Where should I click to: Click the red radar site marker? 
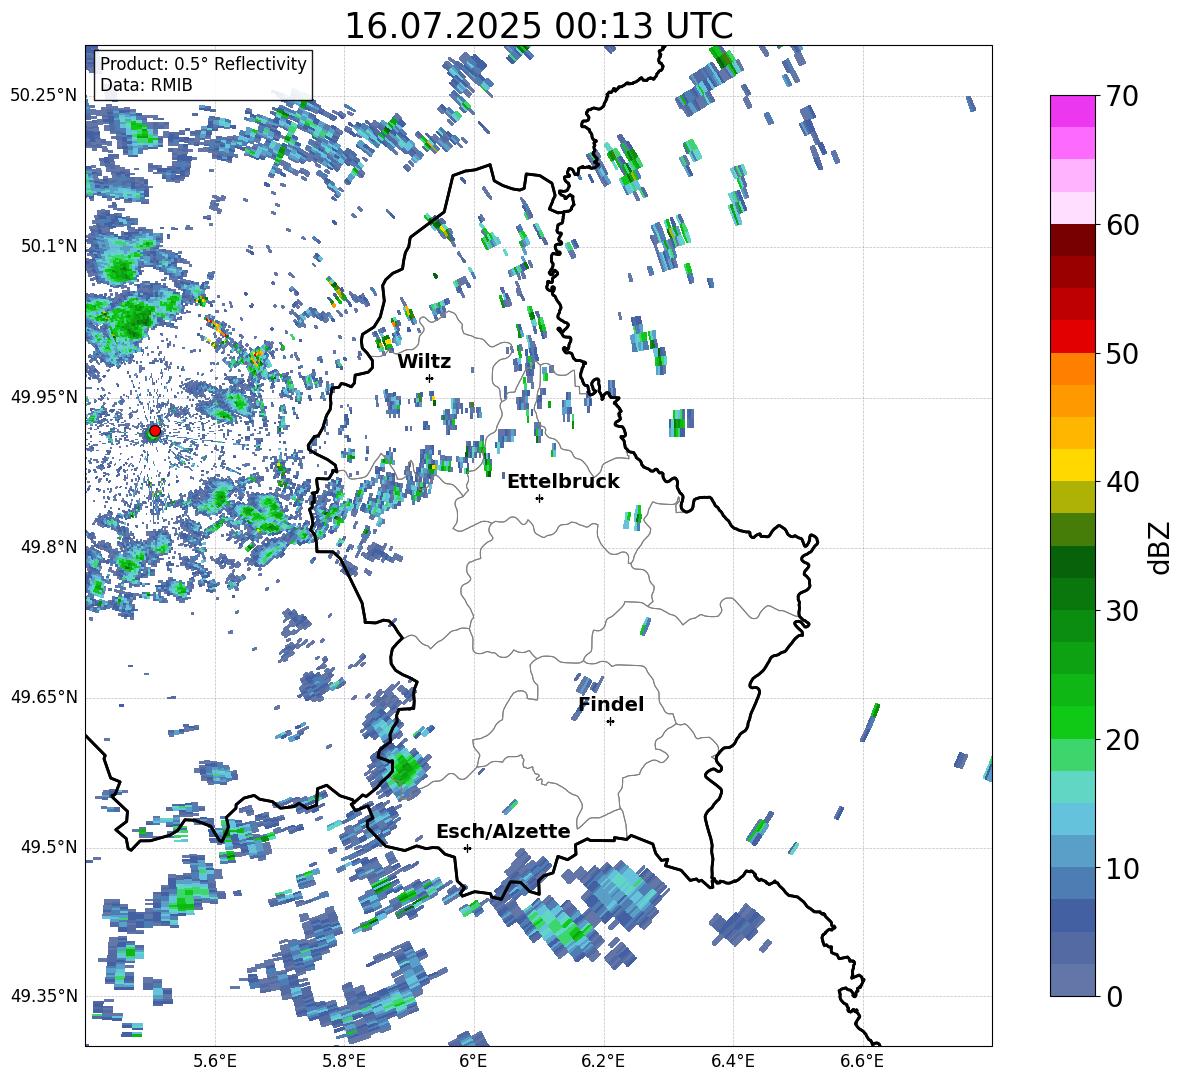point(155,431)
